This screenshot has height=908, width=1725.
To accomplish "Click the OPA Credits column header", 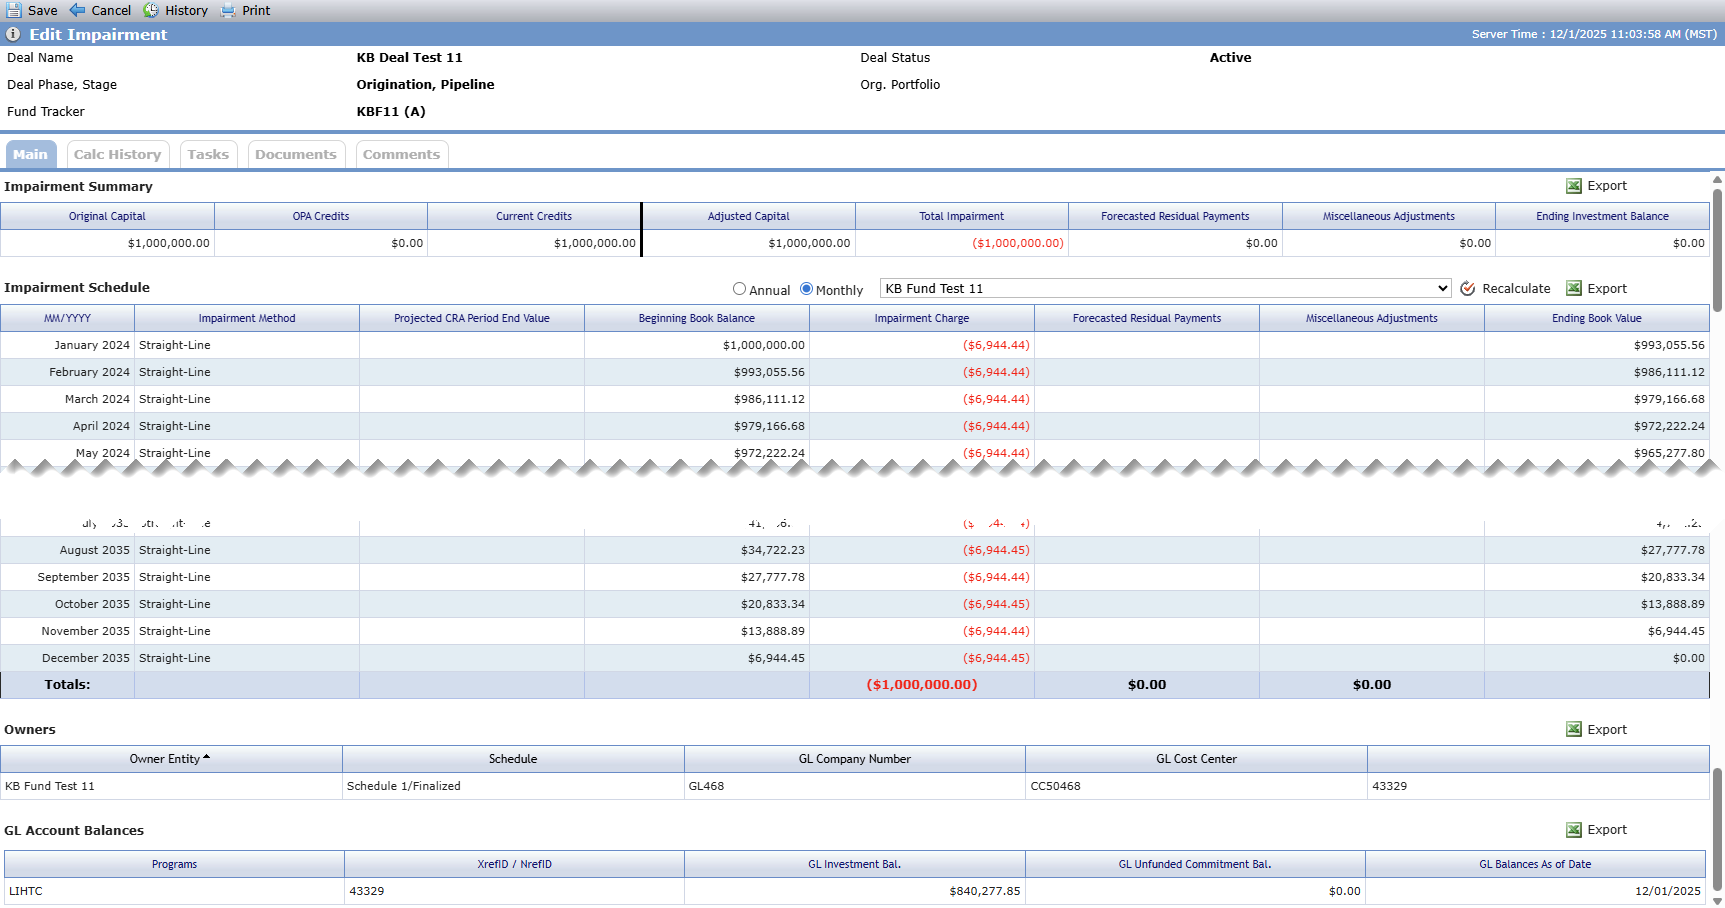I will [321, 216].
